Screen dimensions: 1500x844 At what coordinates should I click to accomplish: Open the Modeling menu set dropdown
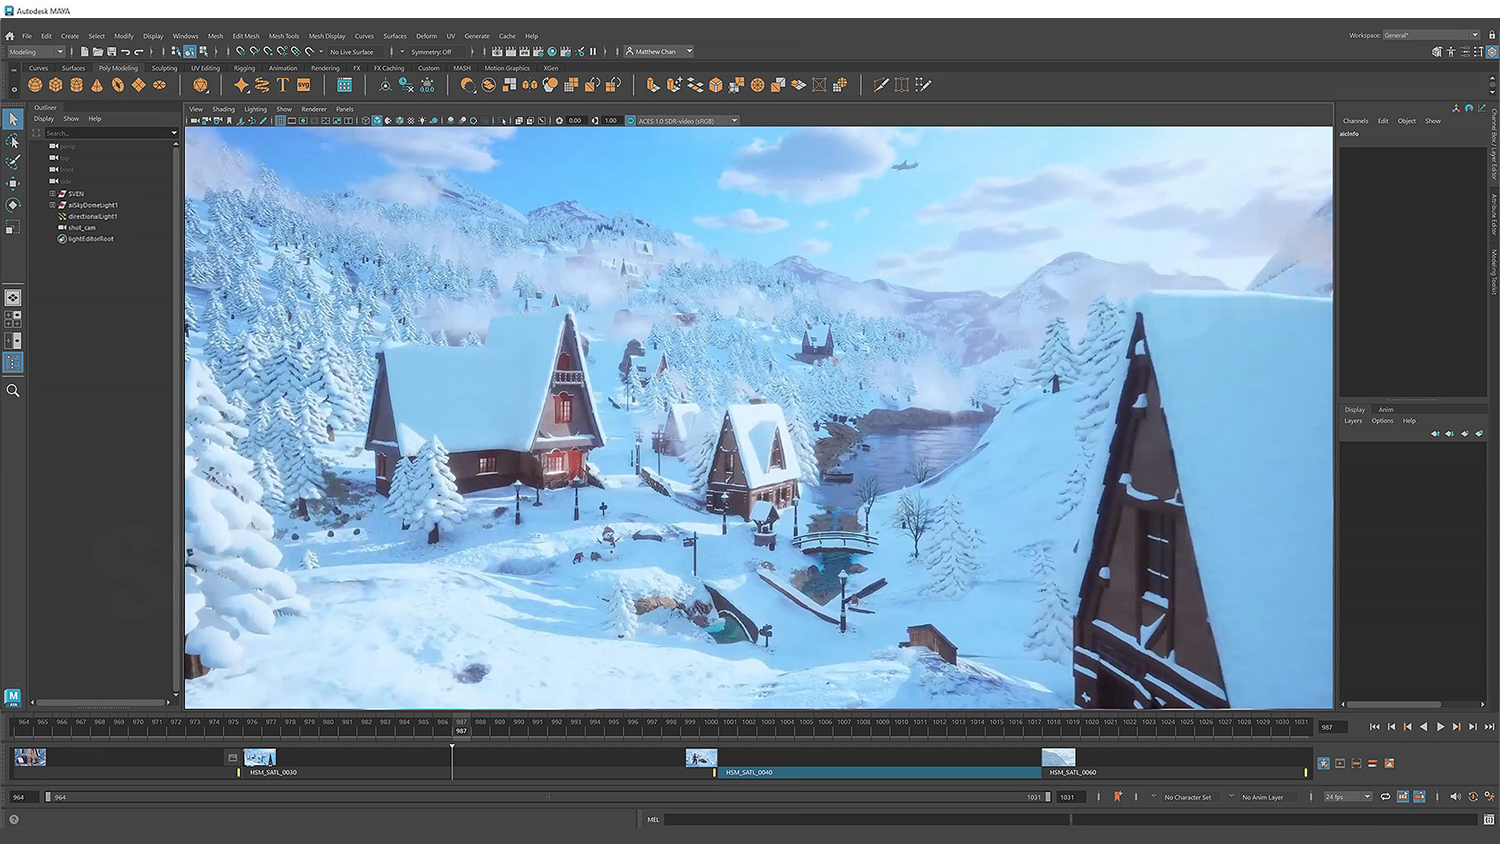coord(36,52)
